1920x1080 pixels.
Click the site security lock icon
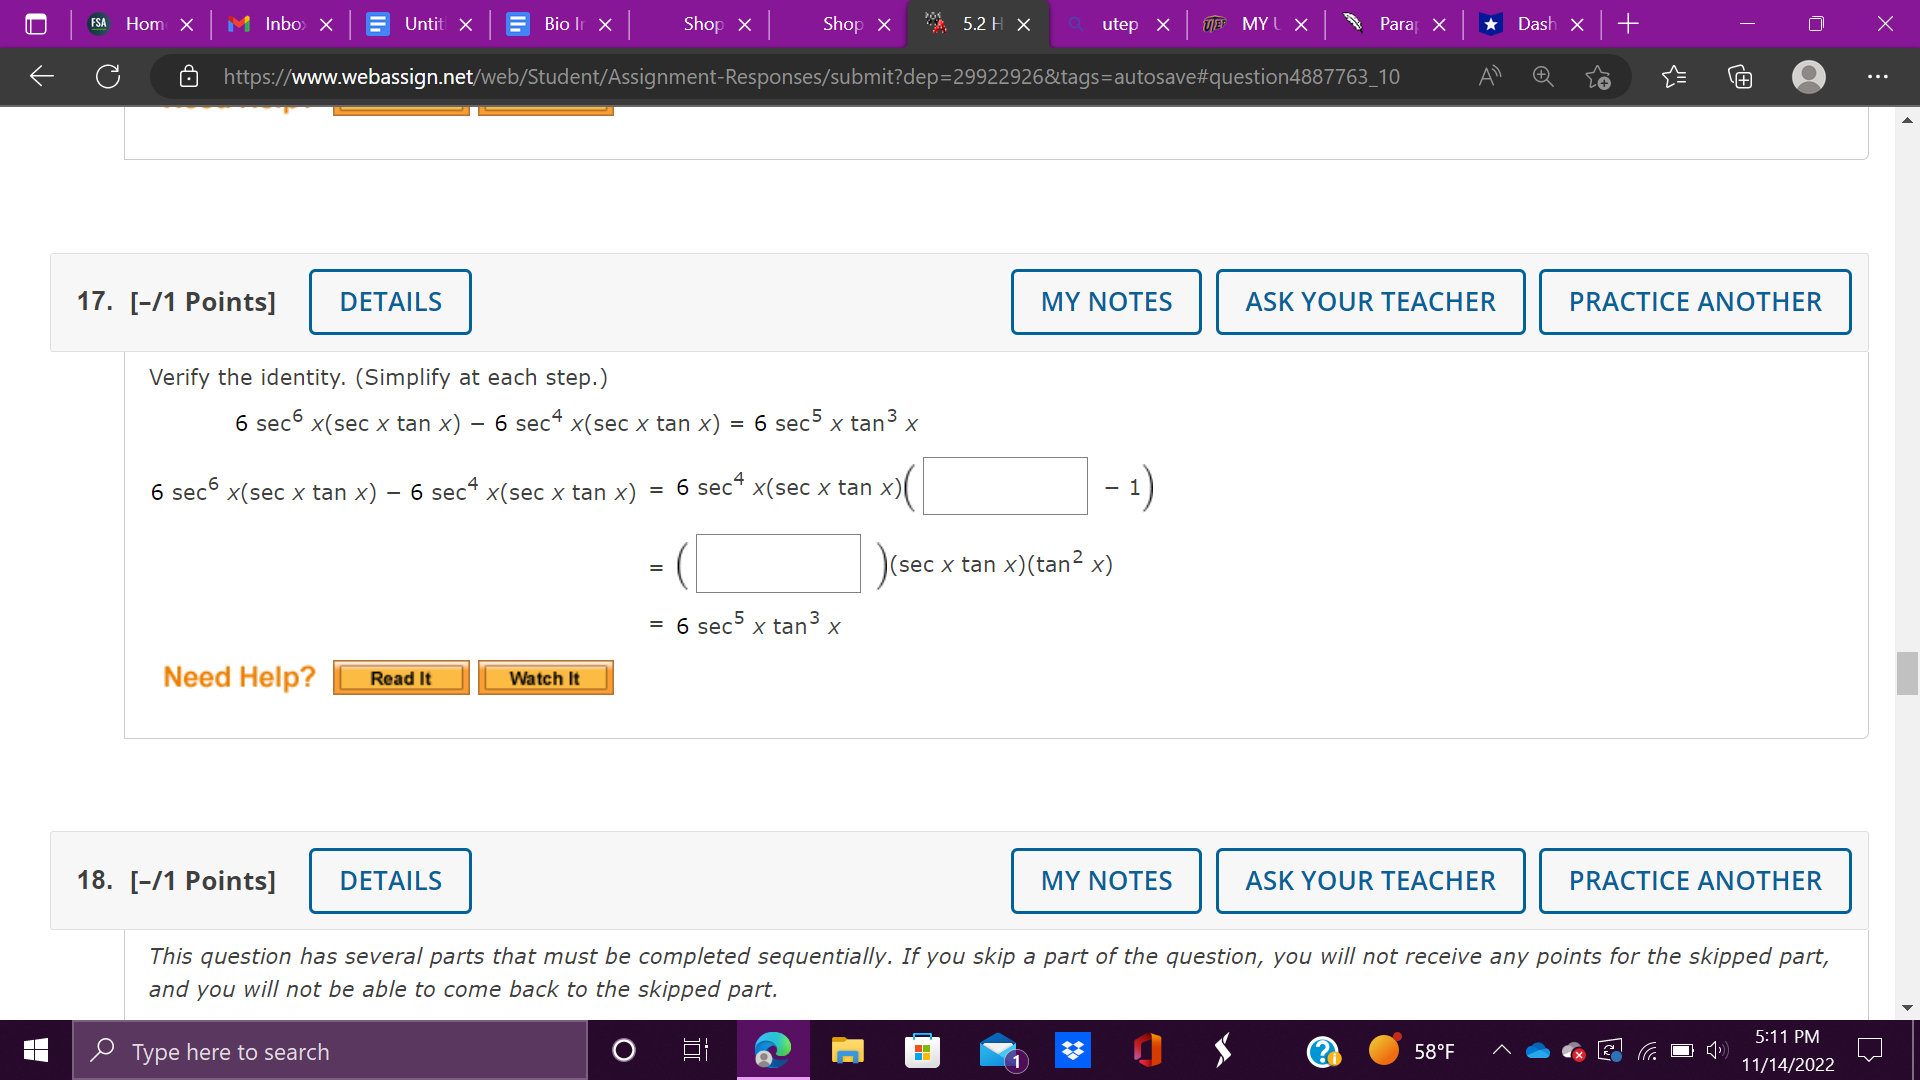click(189, 76)
